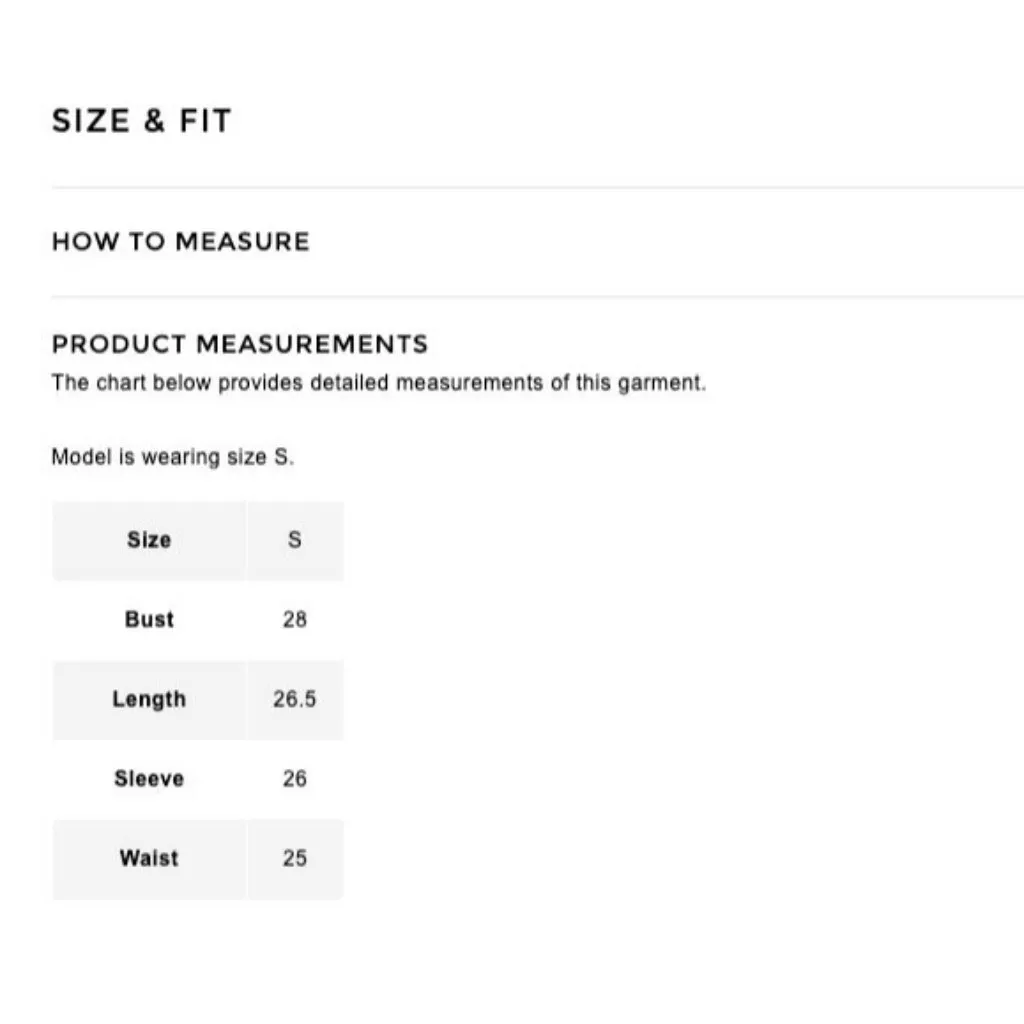Click the word 'Model' in size note
The width and height of the screenshot is (1024, 1024).
78,458
